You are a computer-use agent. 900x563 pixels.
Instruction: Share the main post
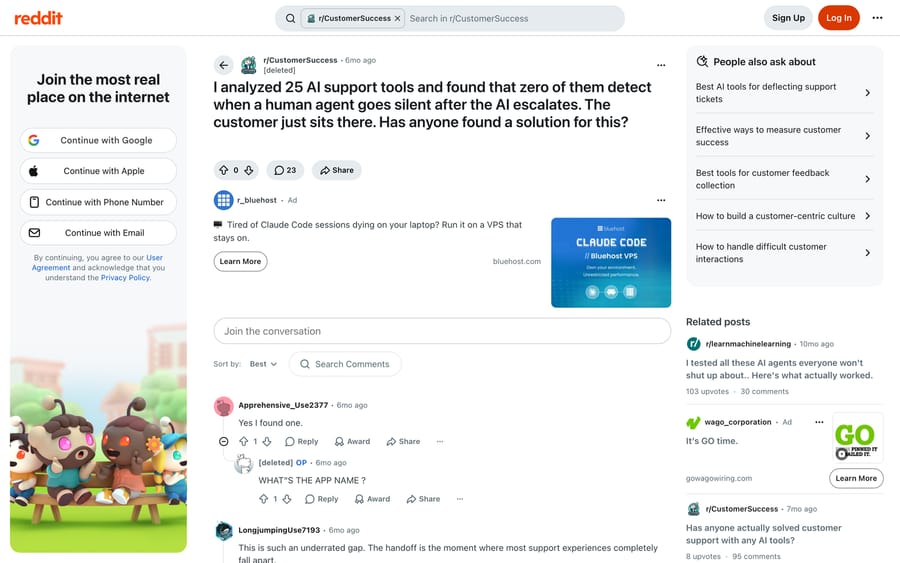(337, 170)
